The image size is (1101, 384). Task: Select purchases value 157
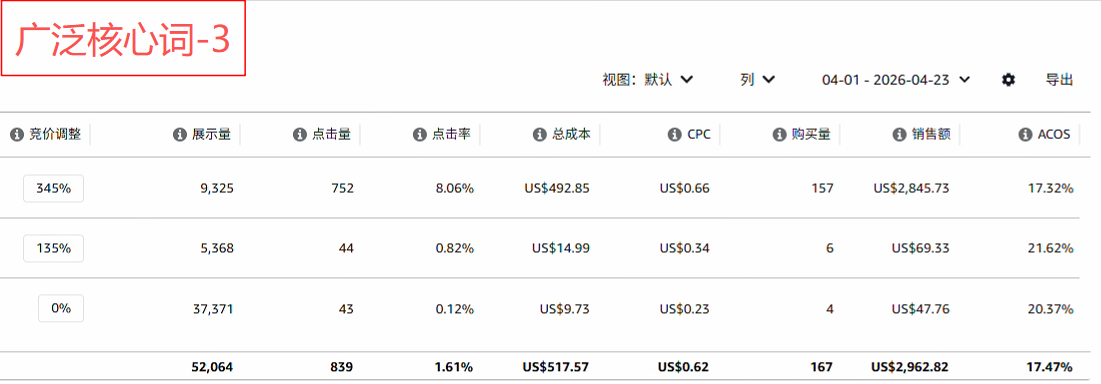[x=823, y=188]
